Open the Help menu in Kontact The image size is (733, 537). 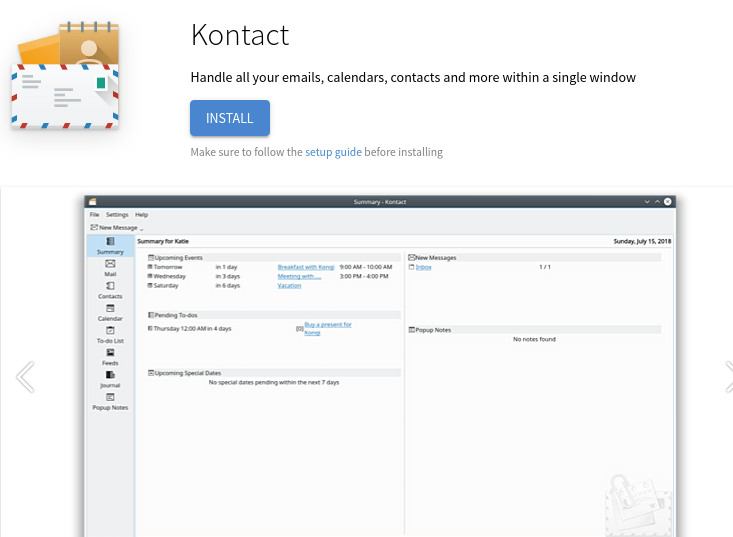point(142,215)
